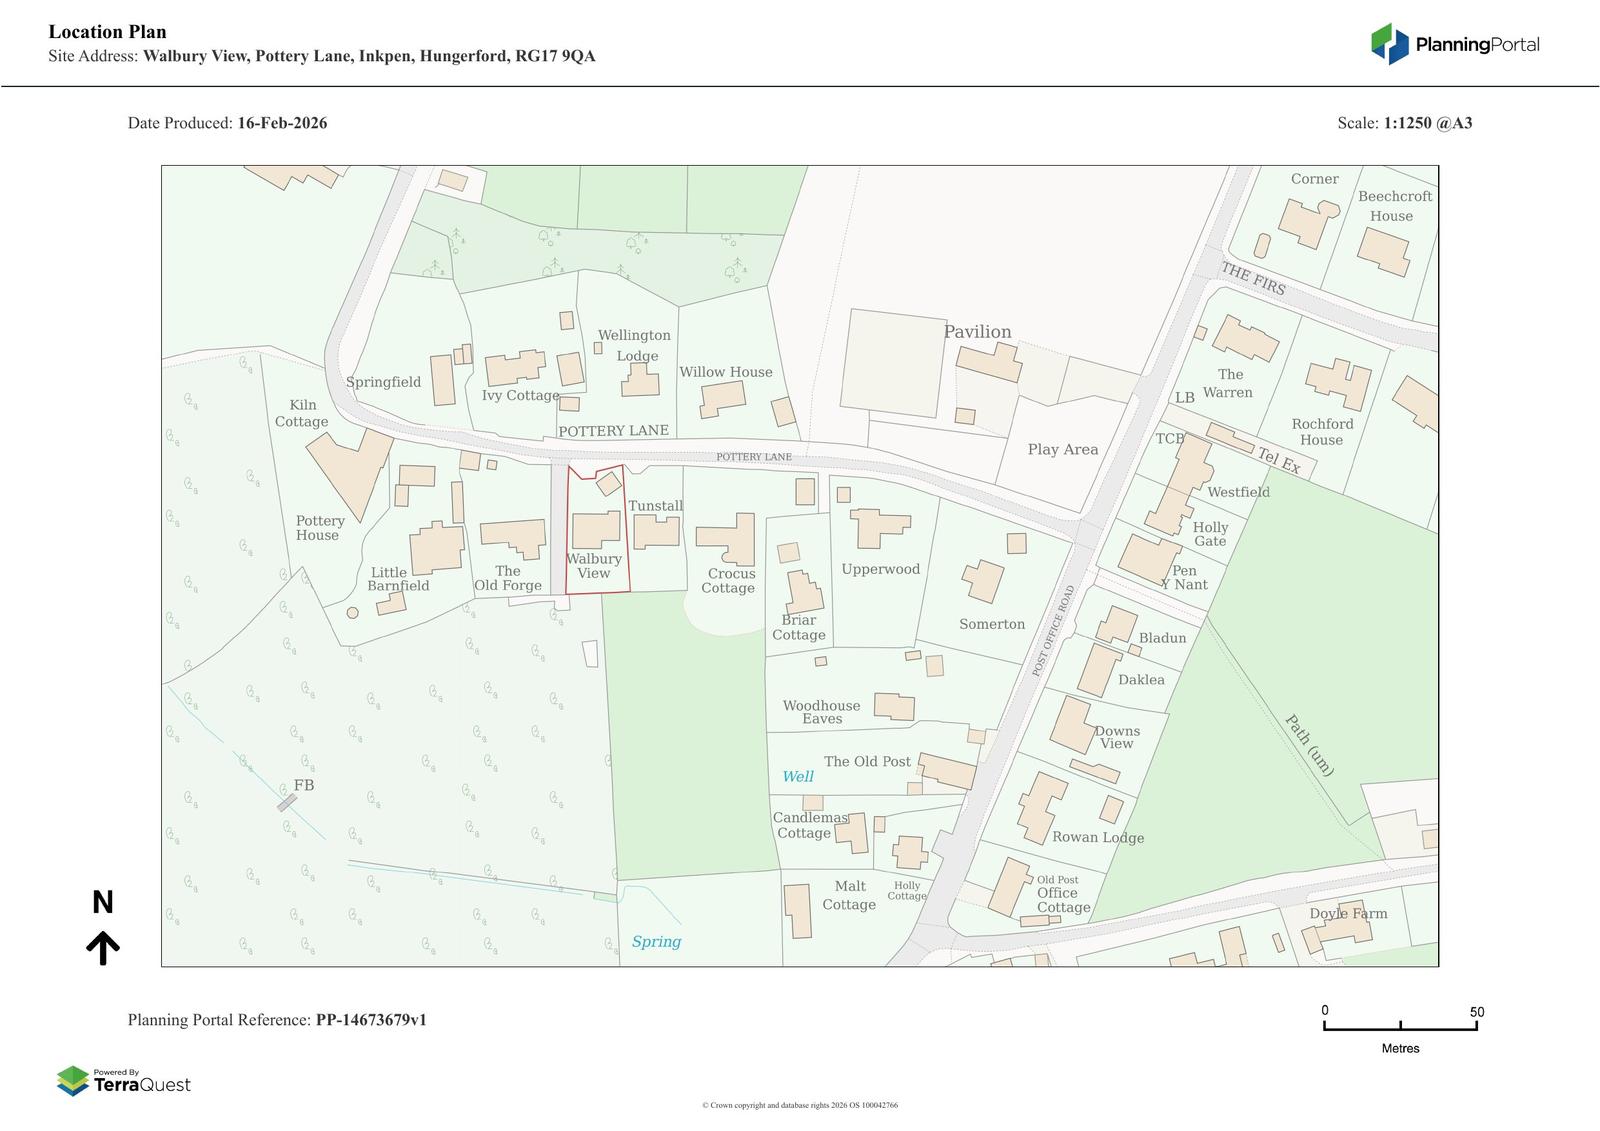The width and height of the screenshot is (1600, 1131).
Task: Click the Date Produced text
Action: click(x=227, y=123)
